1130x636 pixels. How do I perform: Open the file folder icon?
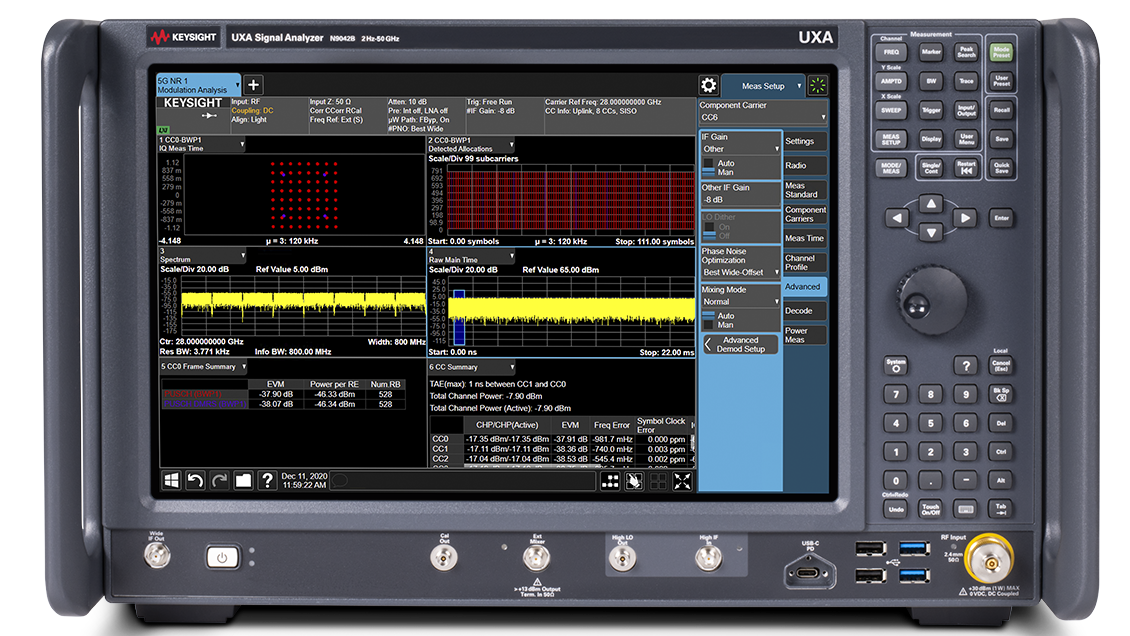click(243, 480)
